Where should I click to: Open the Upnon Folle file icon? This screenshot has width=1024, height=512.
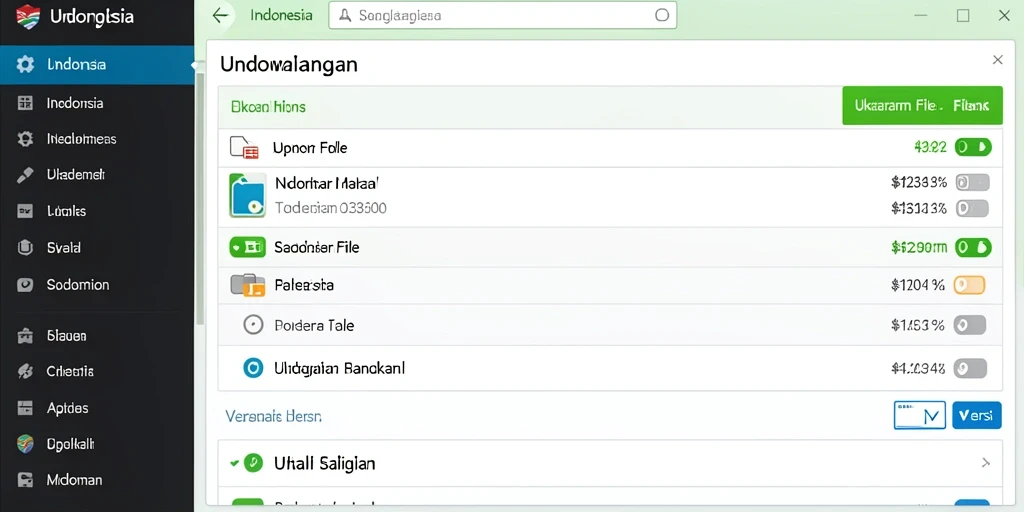coord(244,148)
